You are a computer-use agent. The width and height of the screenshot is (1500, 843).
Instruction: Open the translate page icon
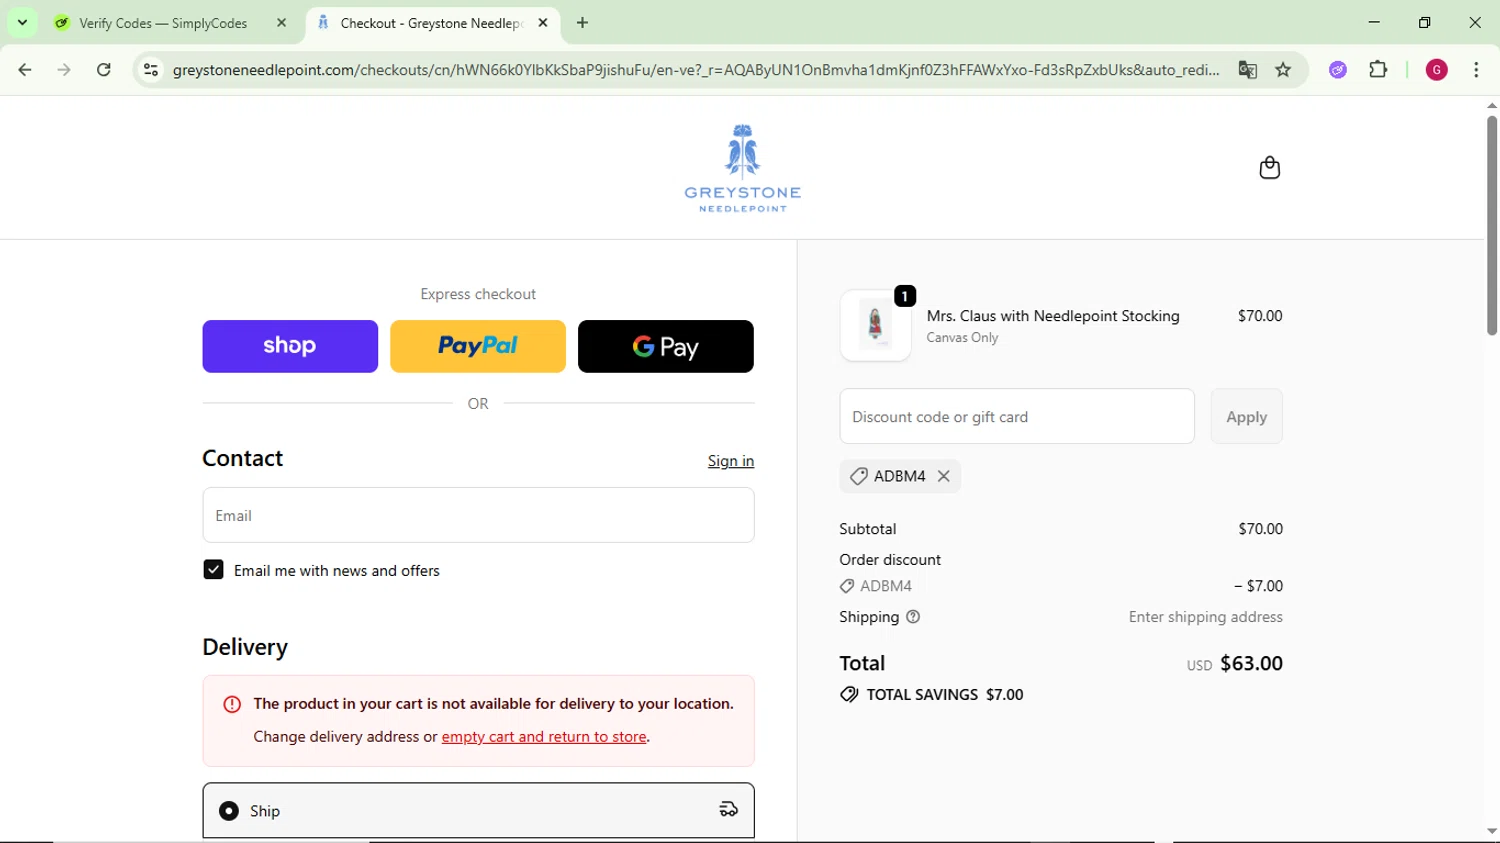[1247, 70]
